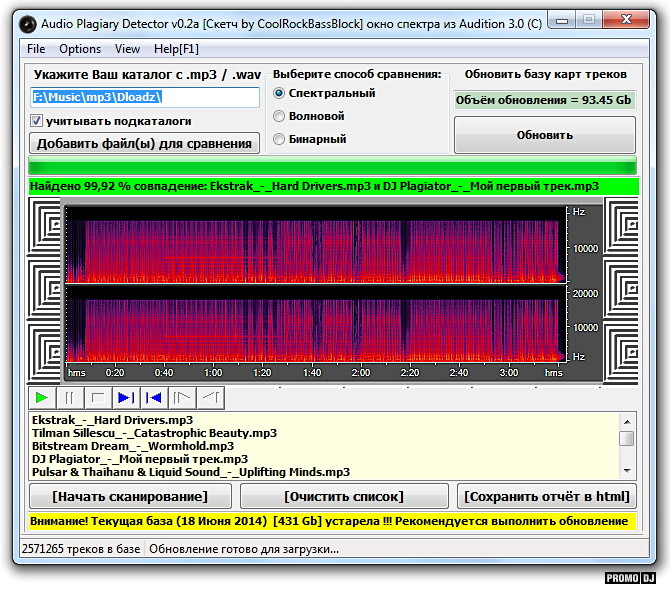Click the upper spectrogram display
Image resolution: width=670 pixels, height=598 pixels.
pyautogui.click(x=316, y=245)
